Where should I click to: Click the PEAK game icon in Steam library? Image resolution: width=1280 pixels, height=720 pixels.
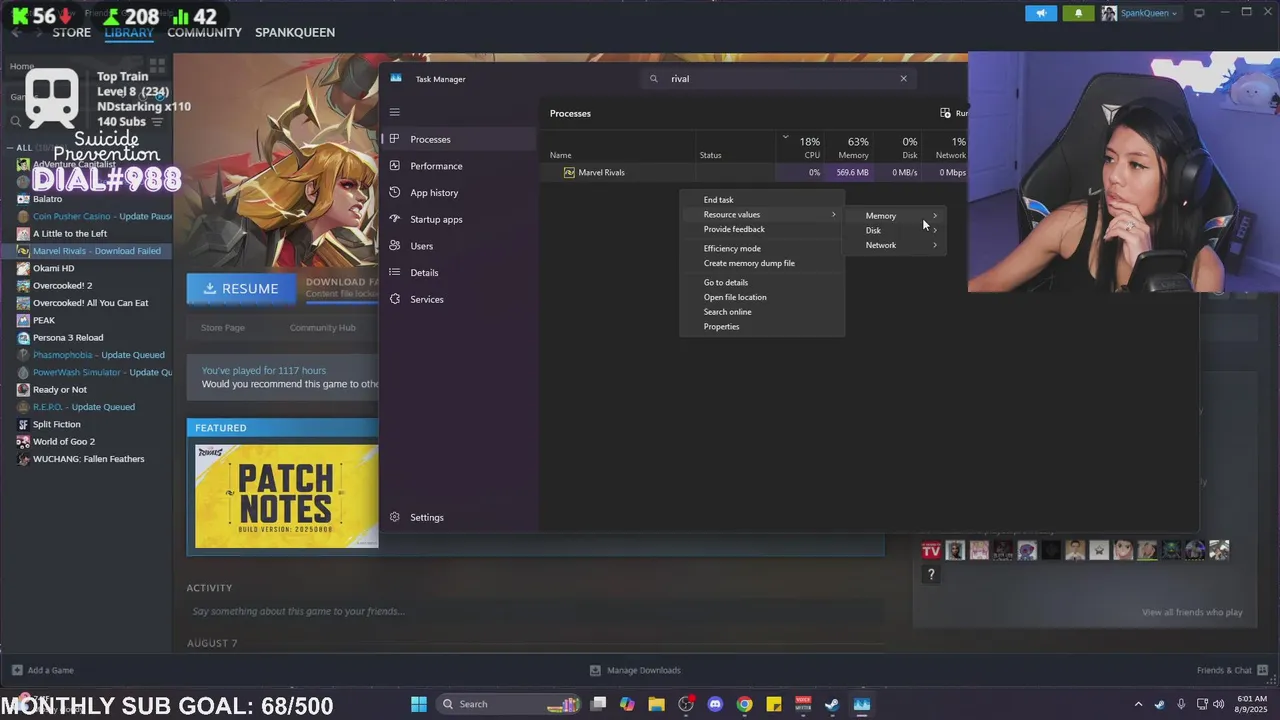click(x=23, y=320)
